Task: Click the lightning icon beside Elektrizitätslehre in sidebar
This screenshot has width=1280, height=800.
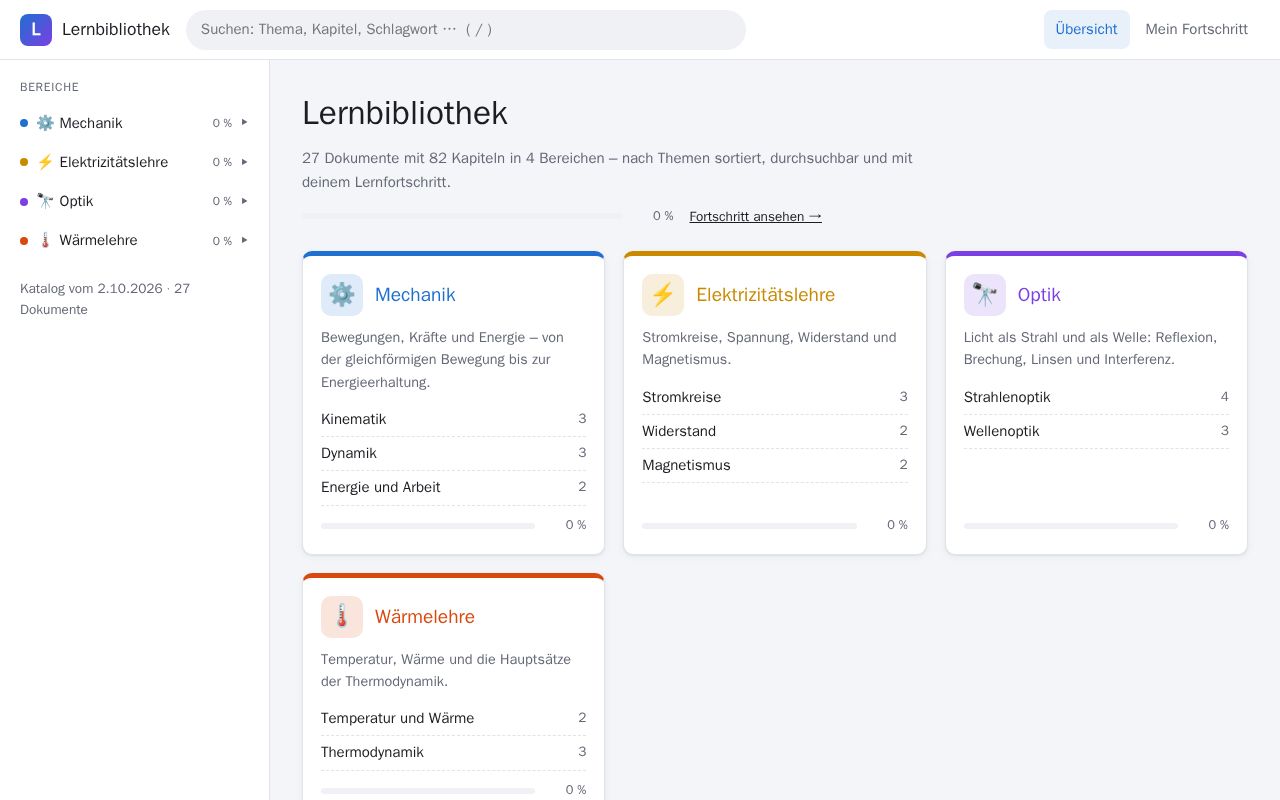Action: [45, 162]
